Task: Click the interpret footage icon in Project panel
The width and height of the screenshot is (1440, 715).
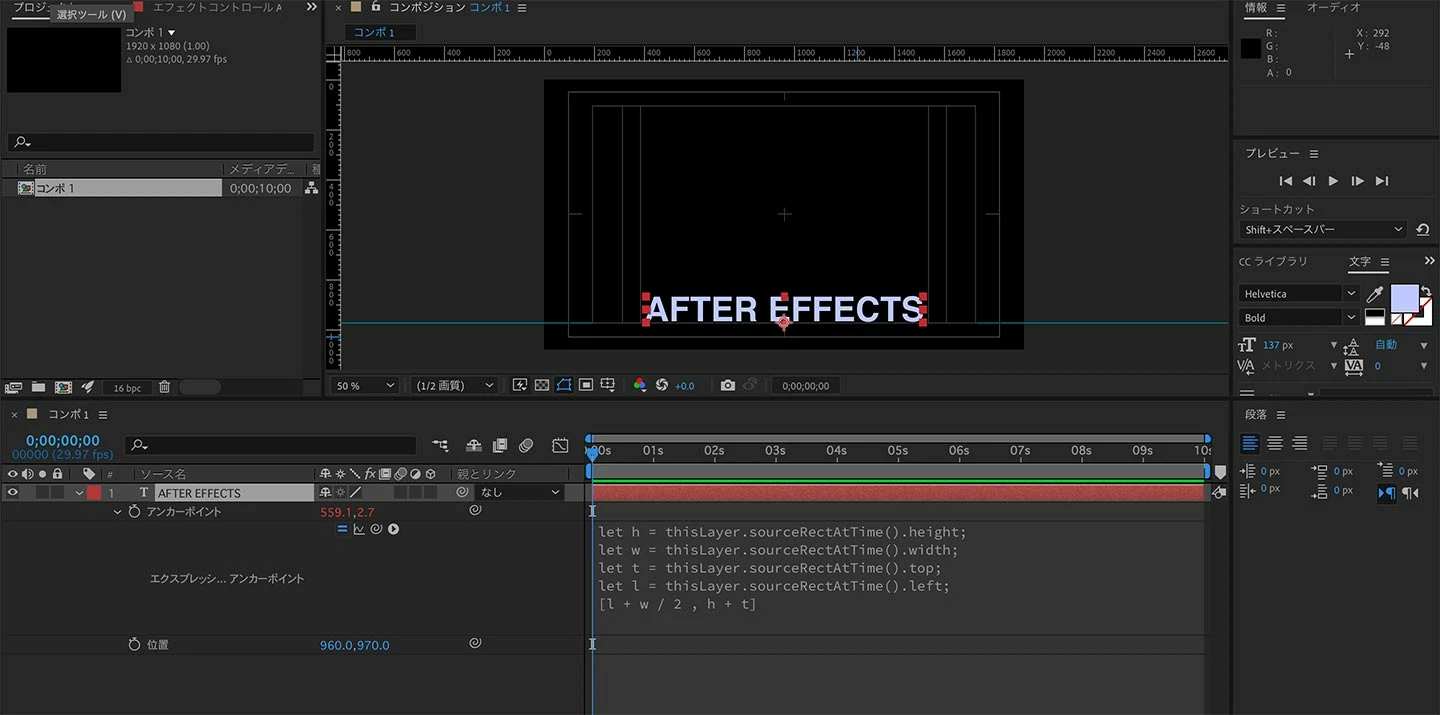Action: (14, 387)
